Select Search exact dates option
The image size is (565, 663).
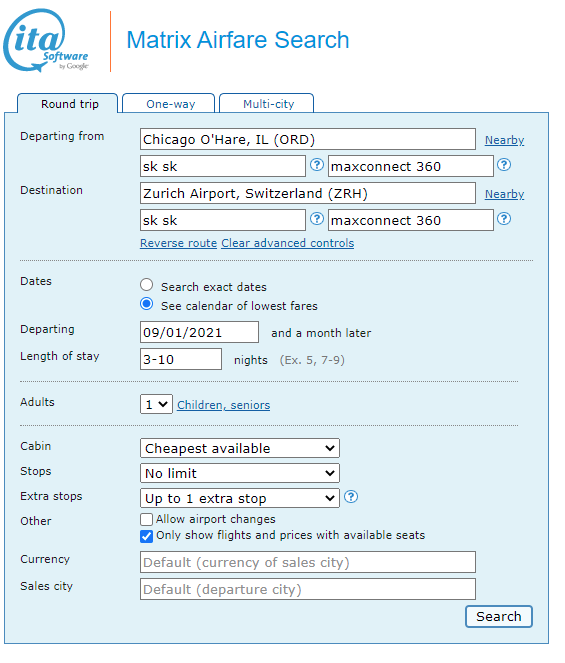pyautogui.click(x=147, y=285)
